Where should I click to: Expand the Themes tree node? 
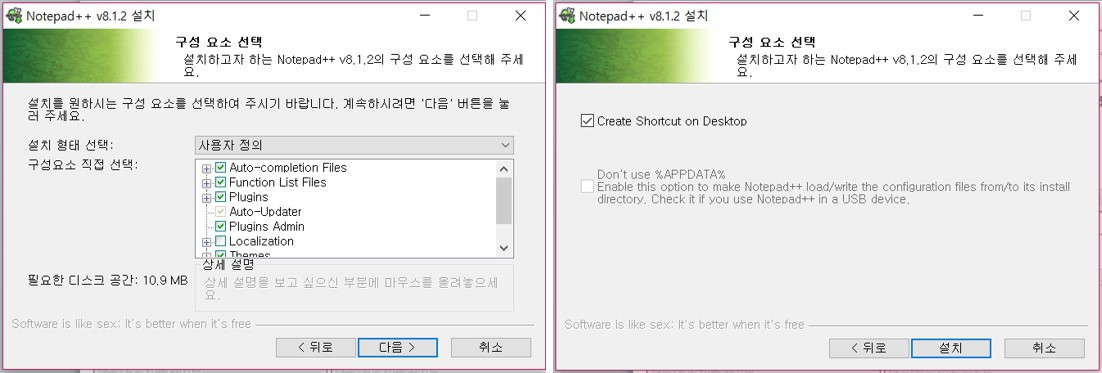(207, 256)
